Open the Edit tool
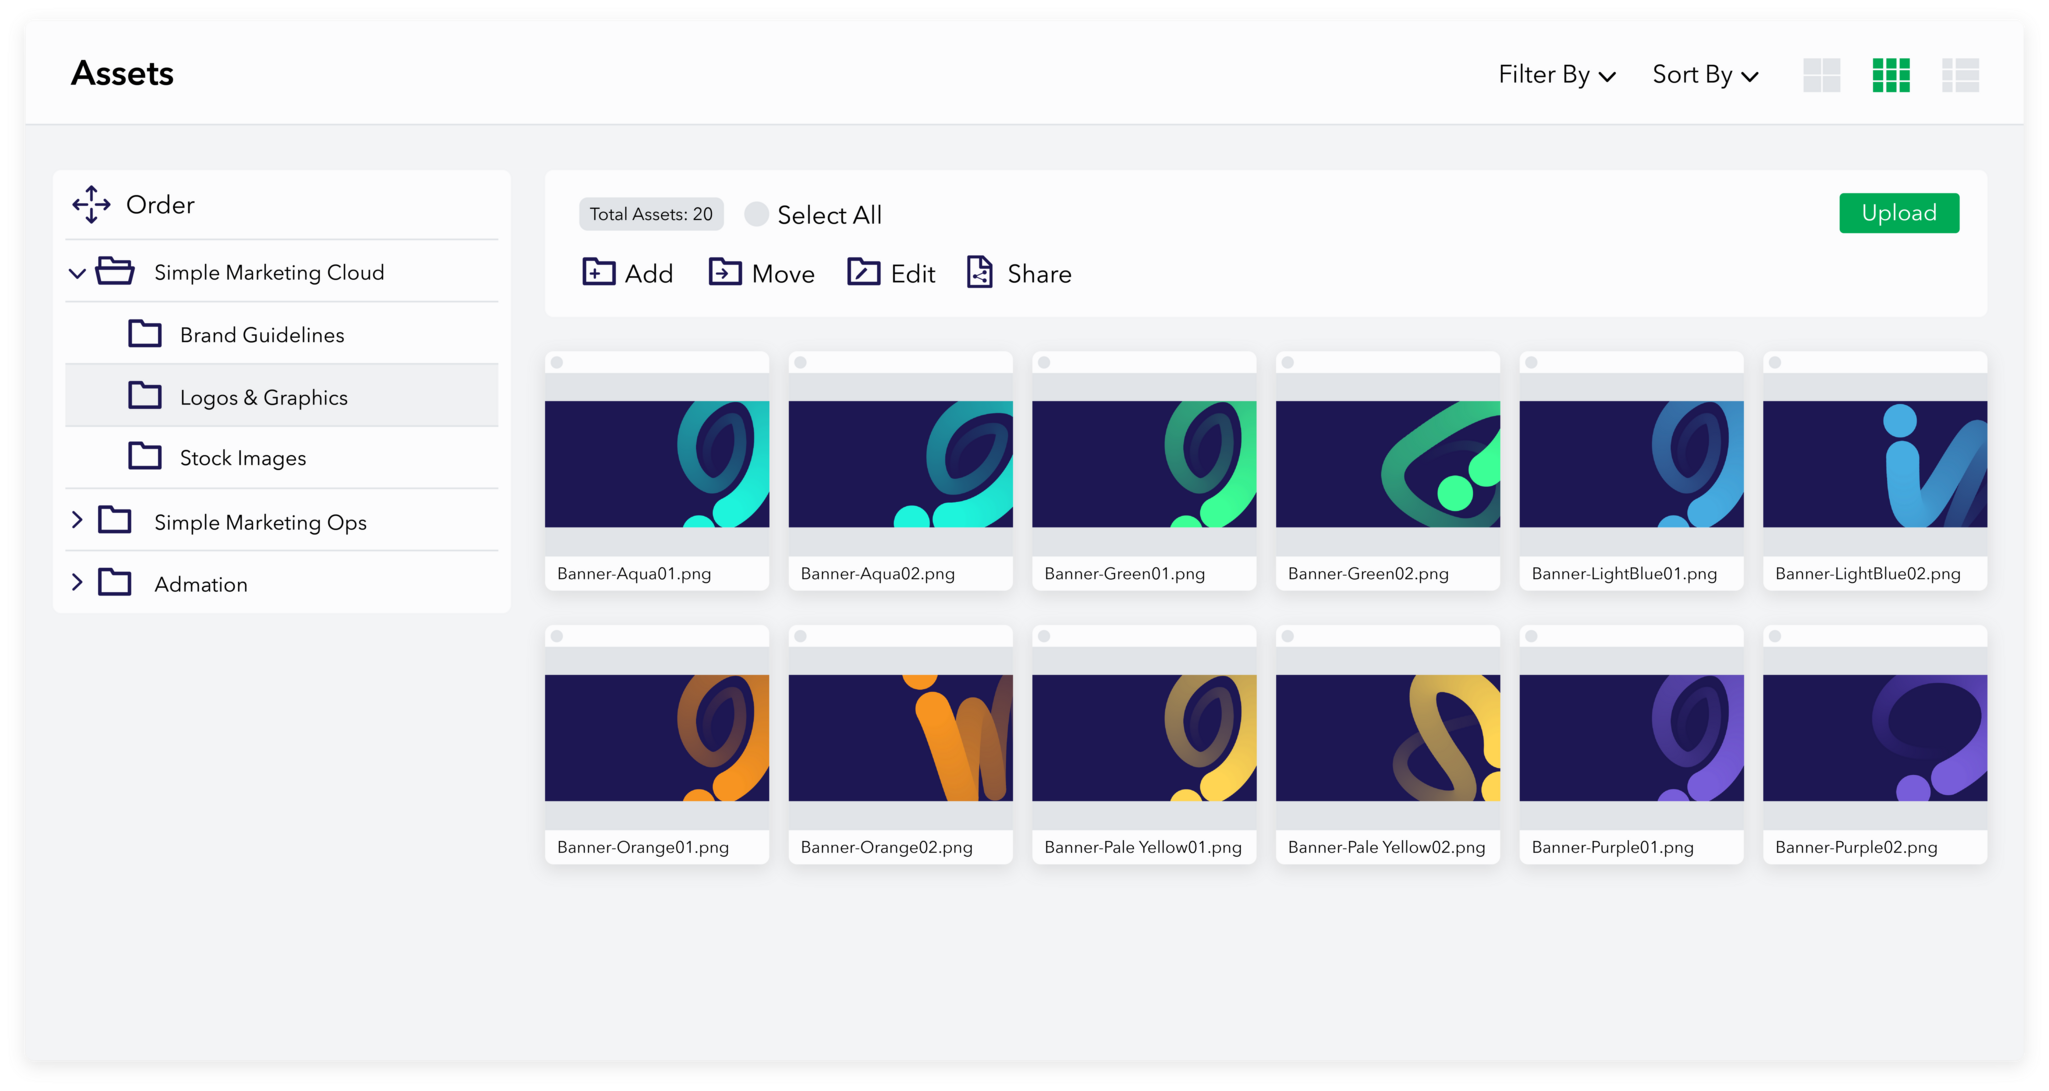This screenshot has height=1091, width=2049. tap(862, 272)
